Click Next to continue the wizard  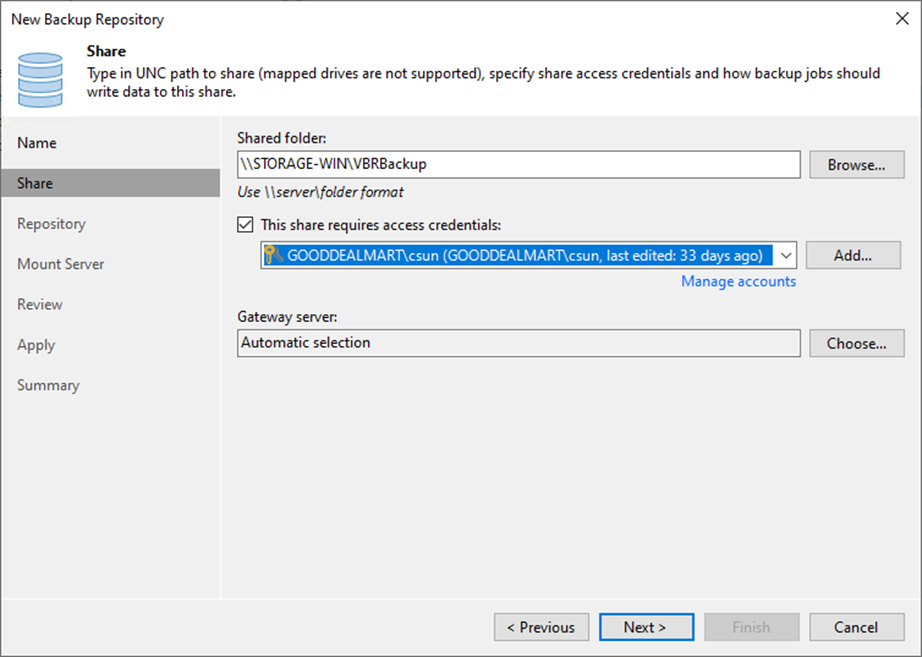[646, 627]
